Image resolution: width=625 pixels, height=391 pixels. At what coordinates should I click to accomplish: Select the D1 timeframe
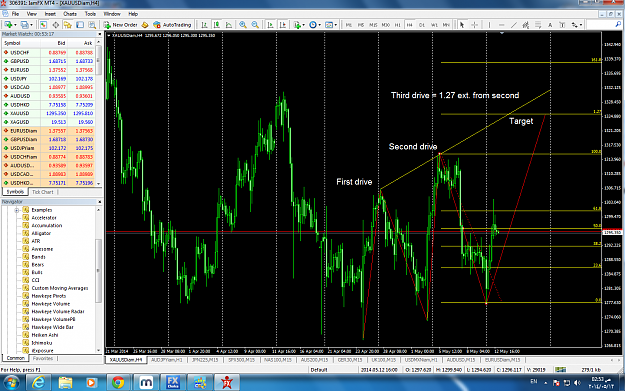click(x=422, y=25)
